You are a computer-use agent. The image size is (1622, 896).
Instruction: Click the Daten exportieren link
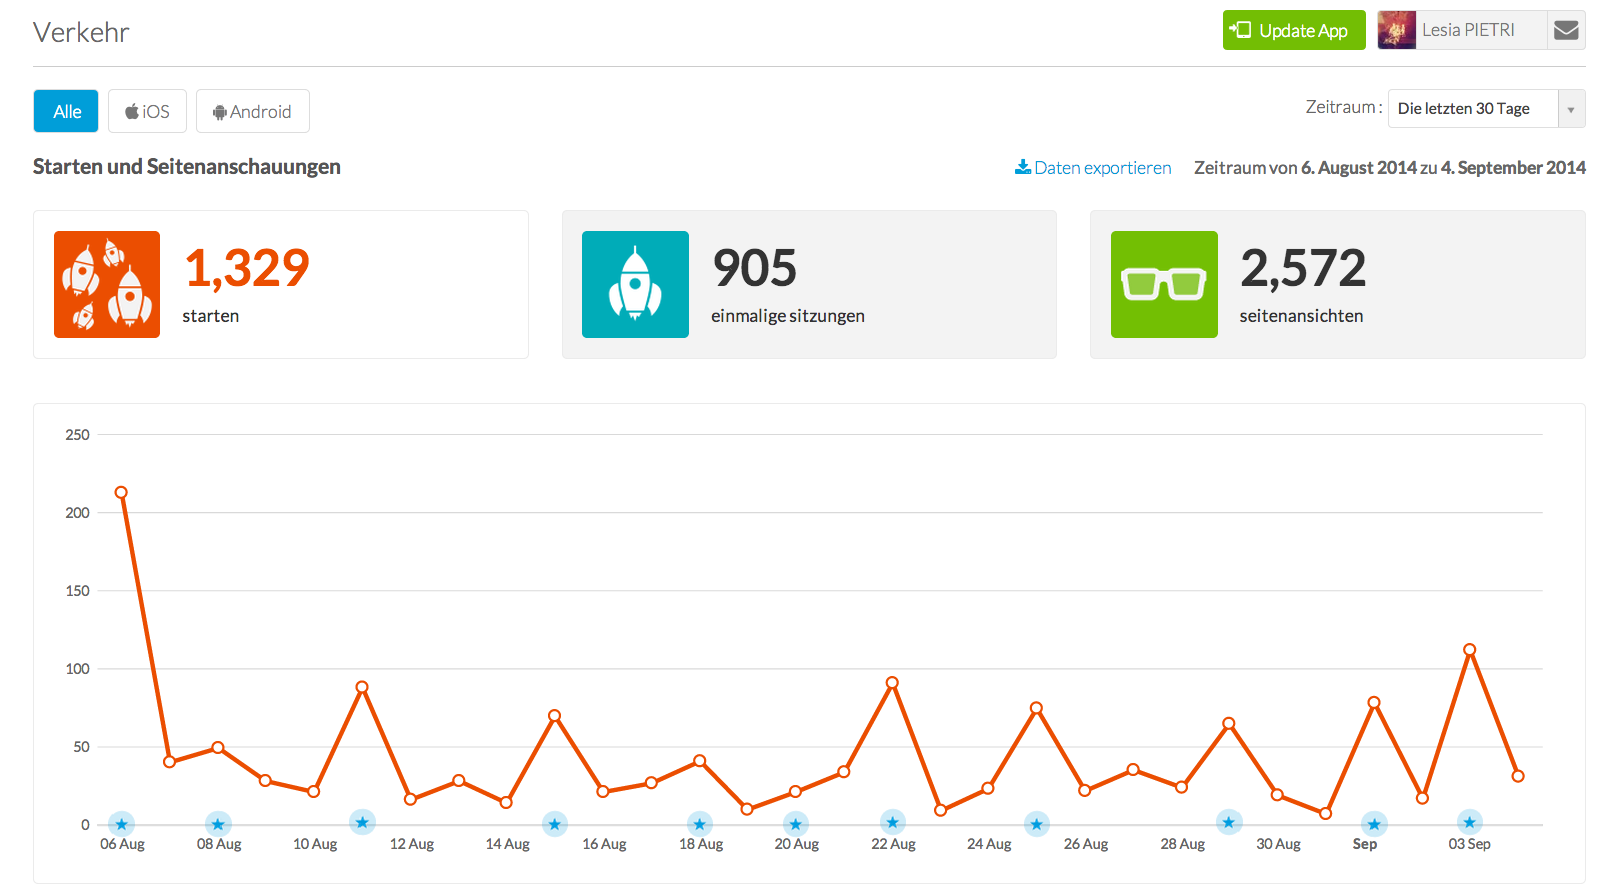(x=1093, y=168)
